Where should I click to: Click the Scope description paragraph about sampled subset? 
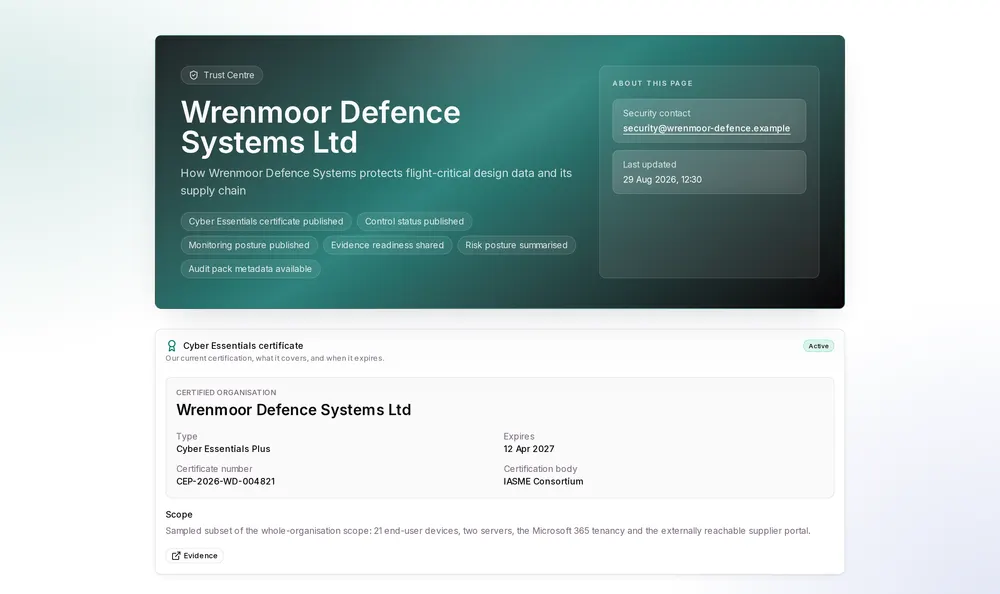pyautogui.click(x=488, y=531)
